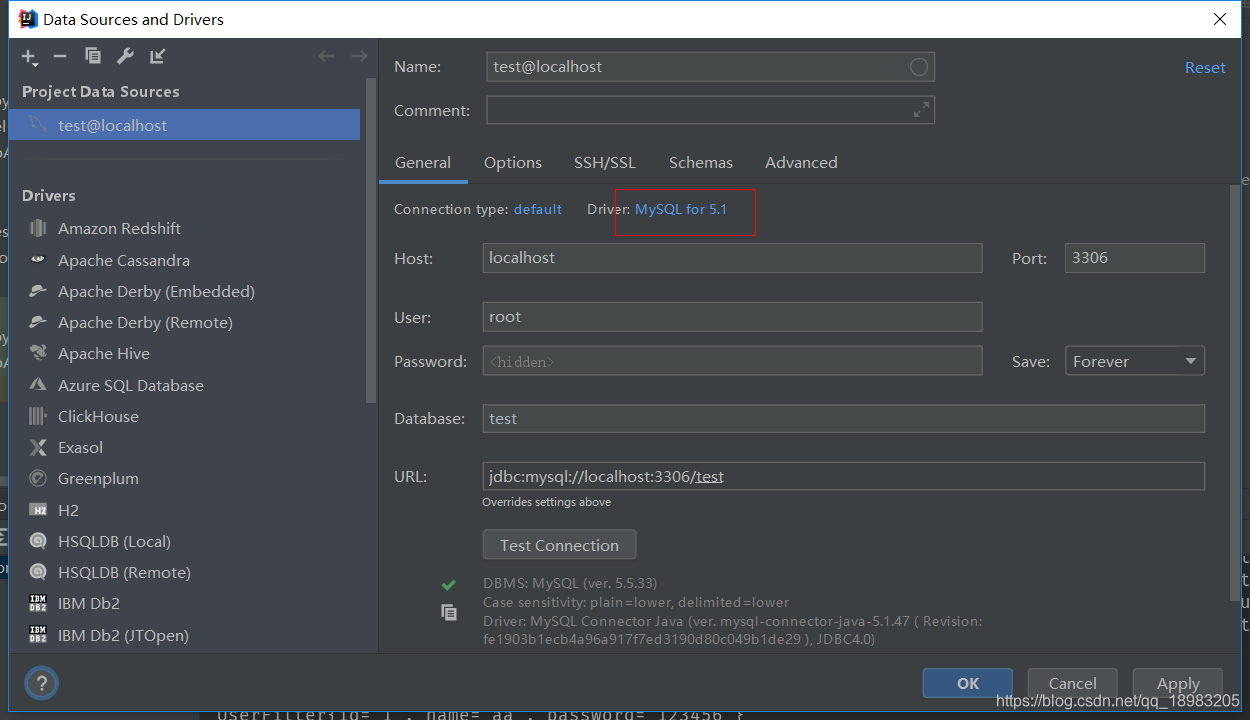This screenshot has width=1250, height=720.
Task: Click the hidden Password field
Action: click(x=732, y=361)
